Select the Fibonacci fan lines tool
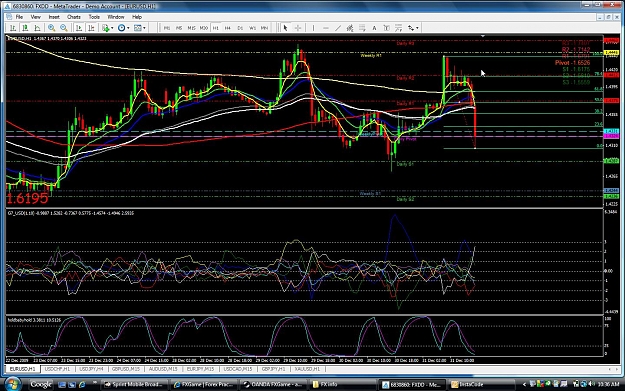 click(x=399, y=28)
